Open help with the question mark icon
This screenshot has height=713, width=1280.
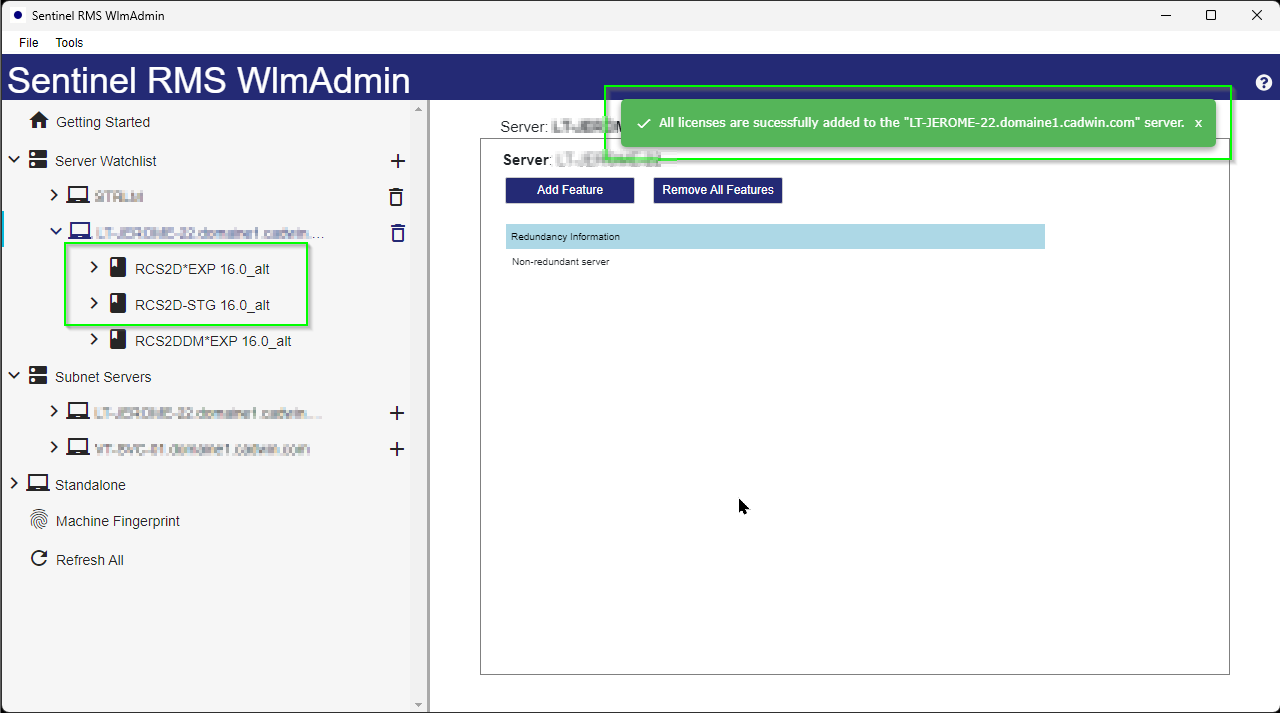point(1264,83)
